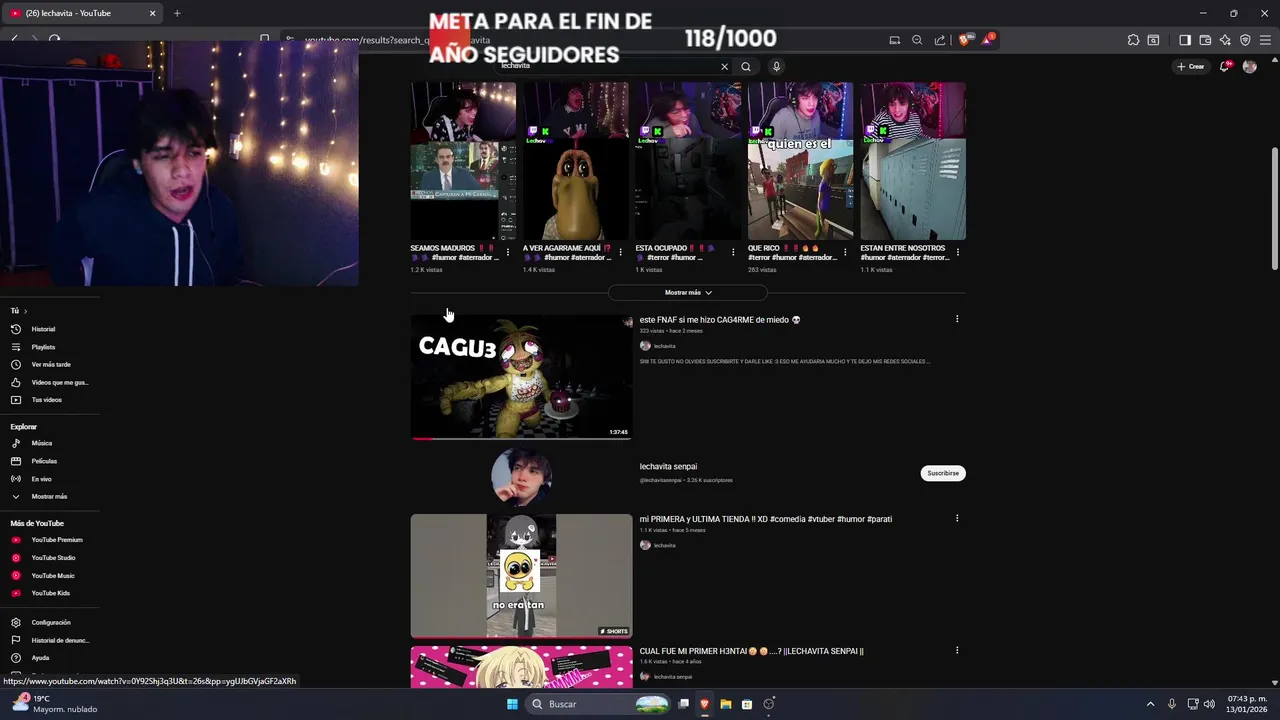
Task: Open options for PRIMERA y ULTIMA TIENDA
Action: tap(957, 518)
